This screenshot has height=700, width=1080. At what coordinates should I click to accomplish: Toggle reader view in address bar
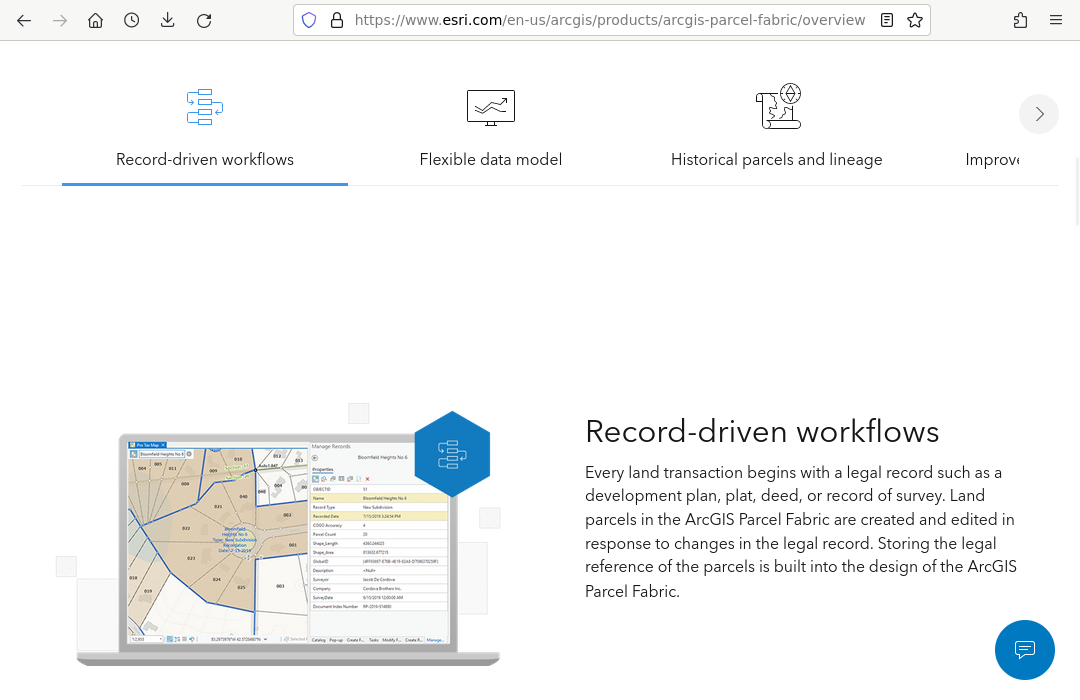[x=887, y=20]
